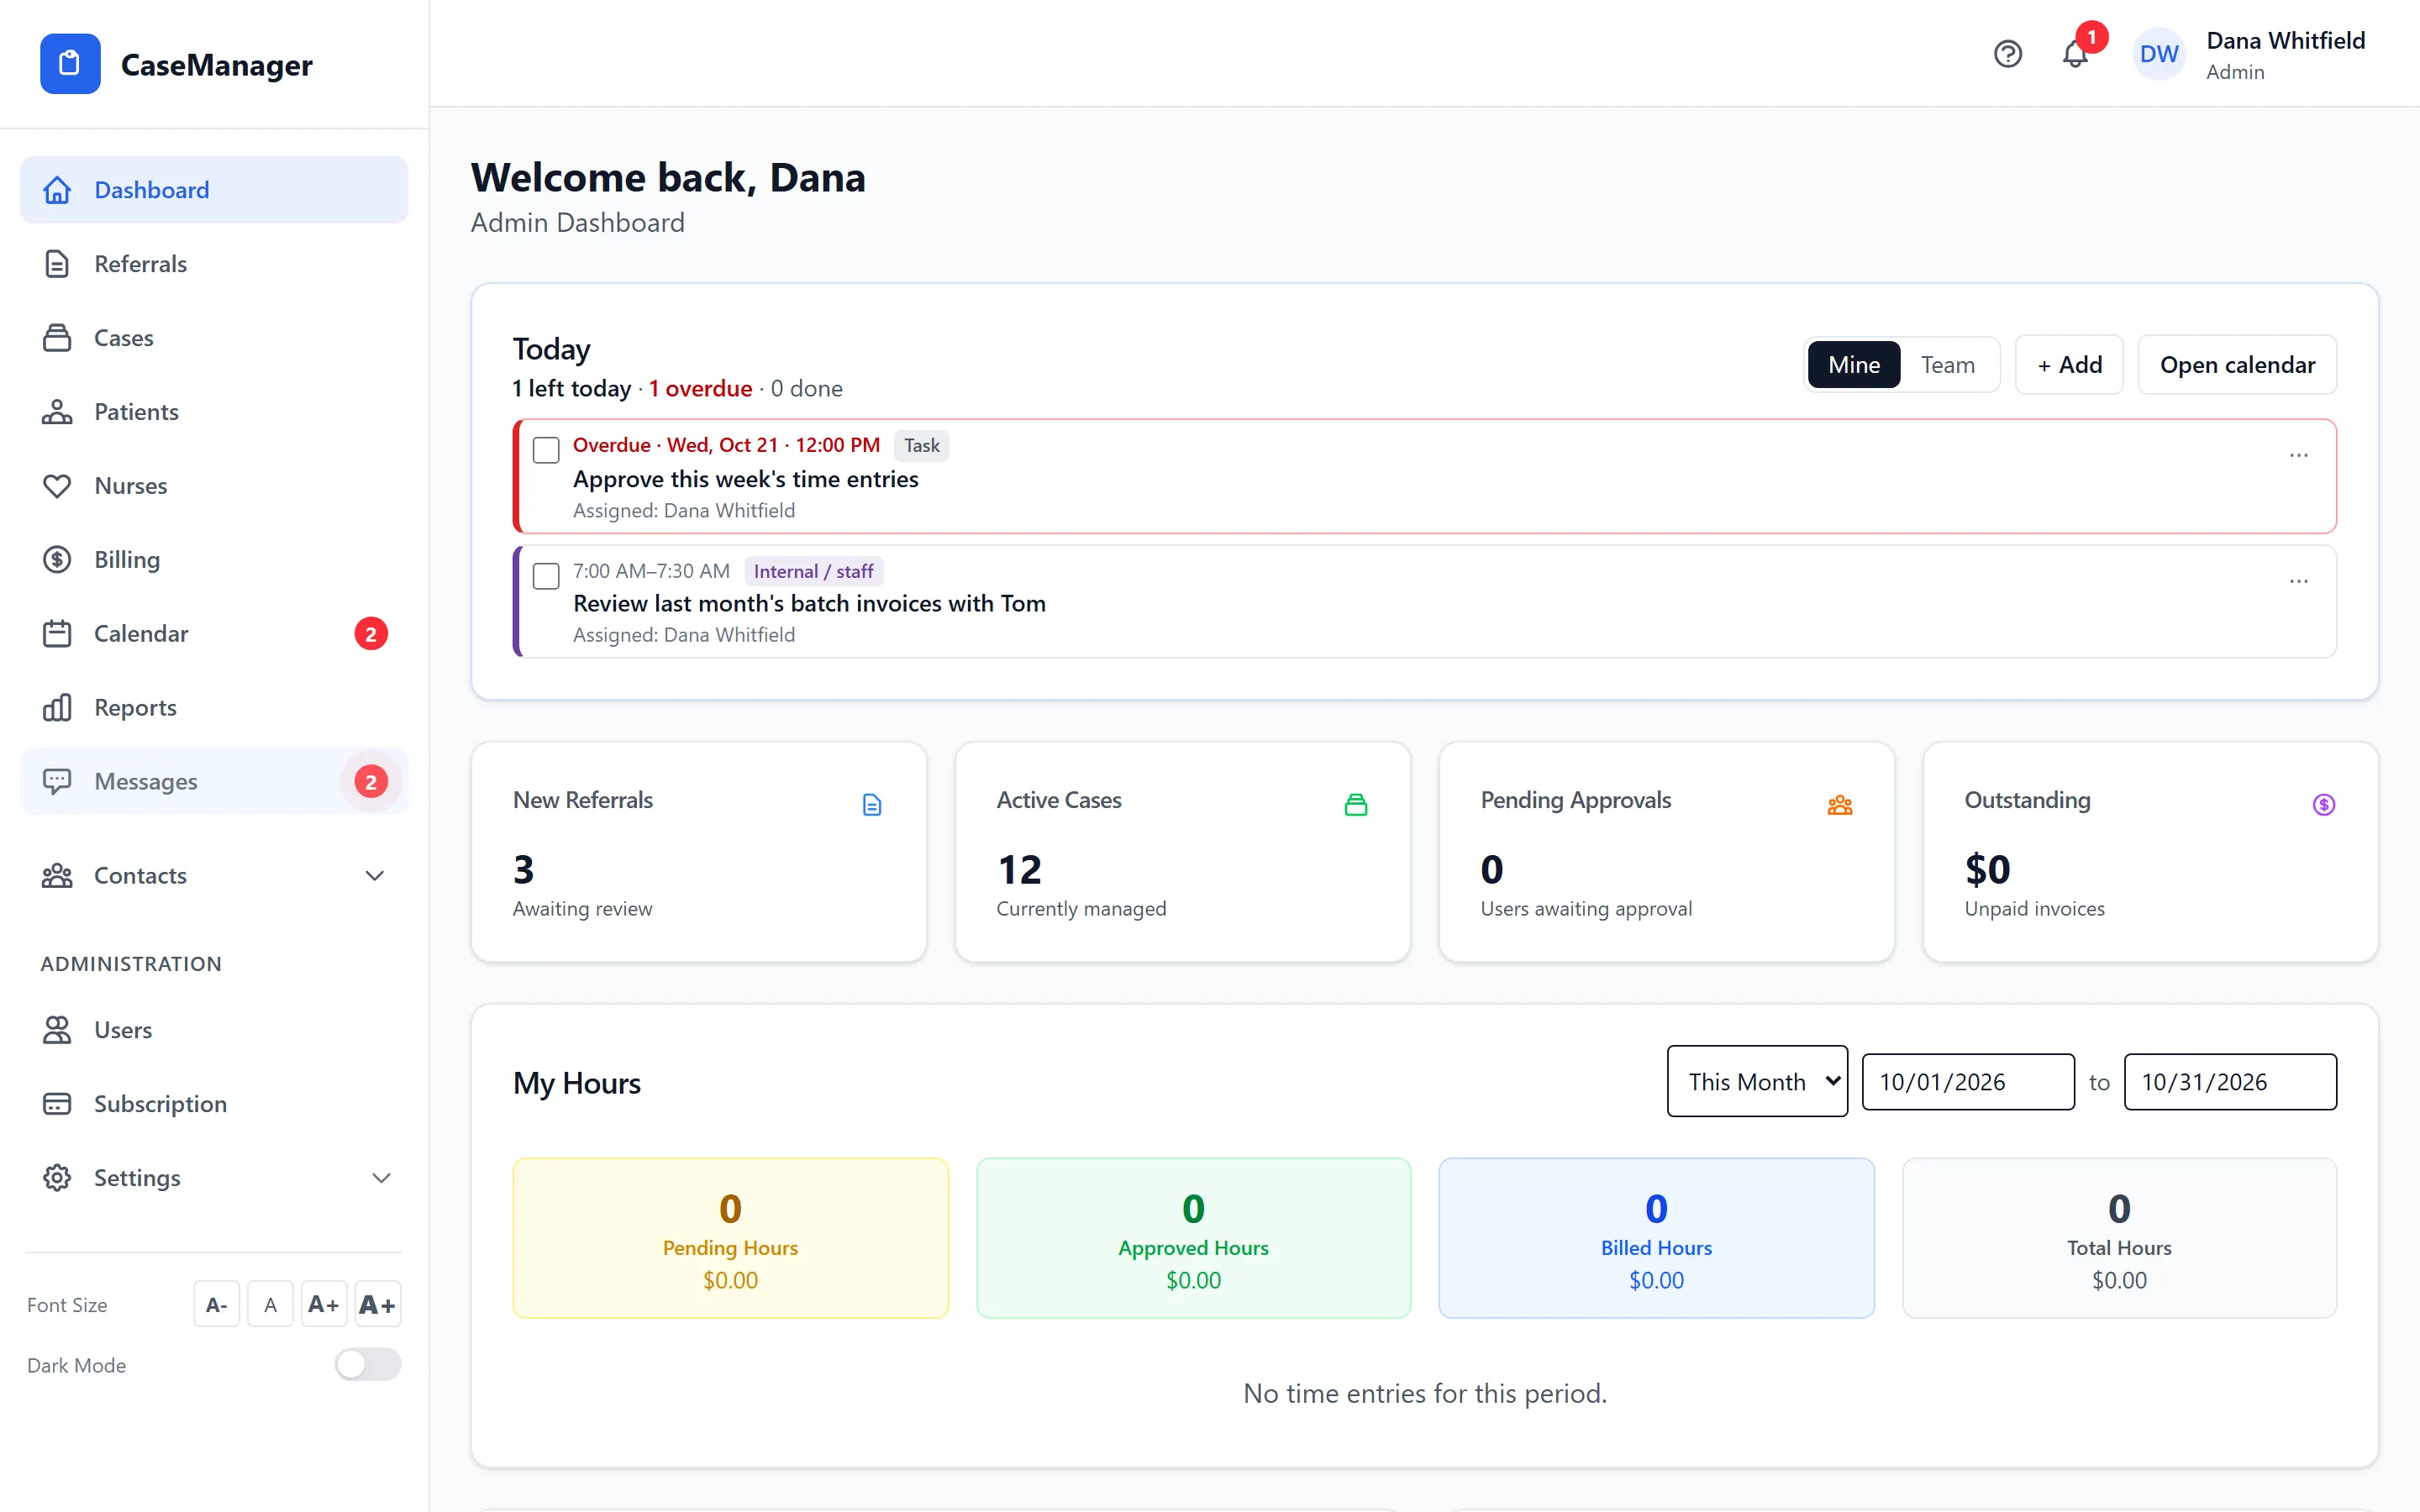Click the Nurses heart icon in sidebar
The width and height of the screenshot is (2420, 1512).
click(57, 486)
